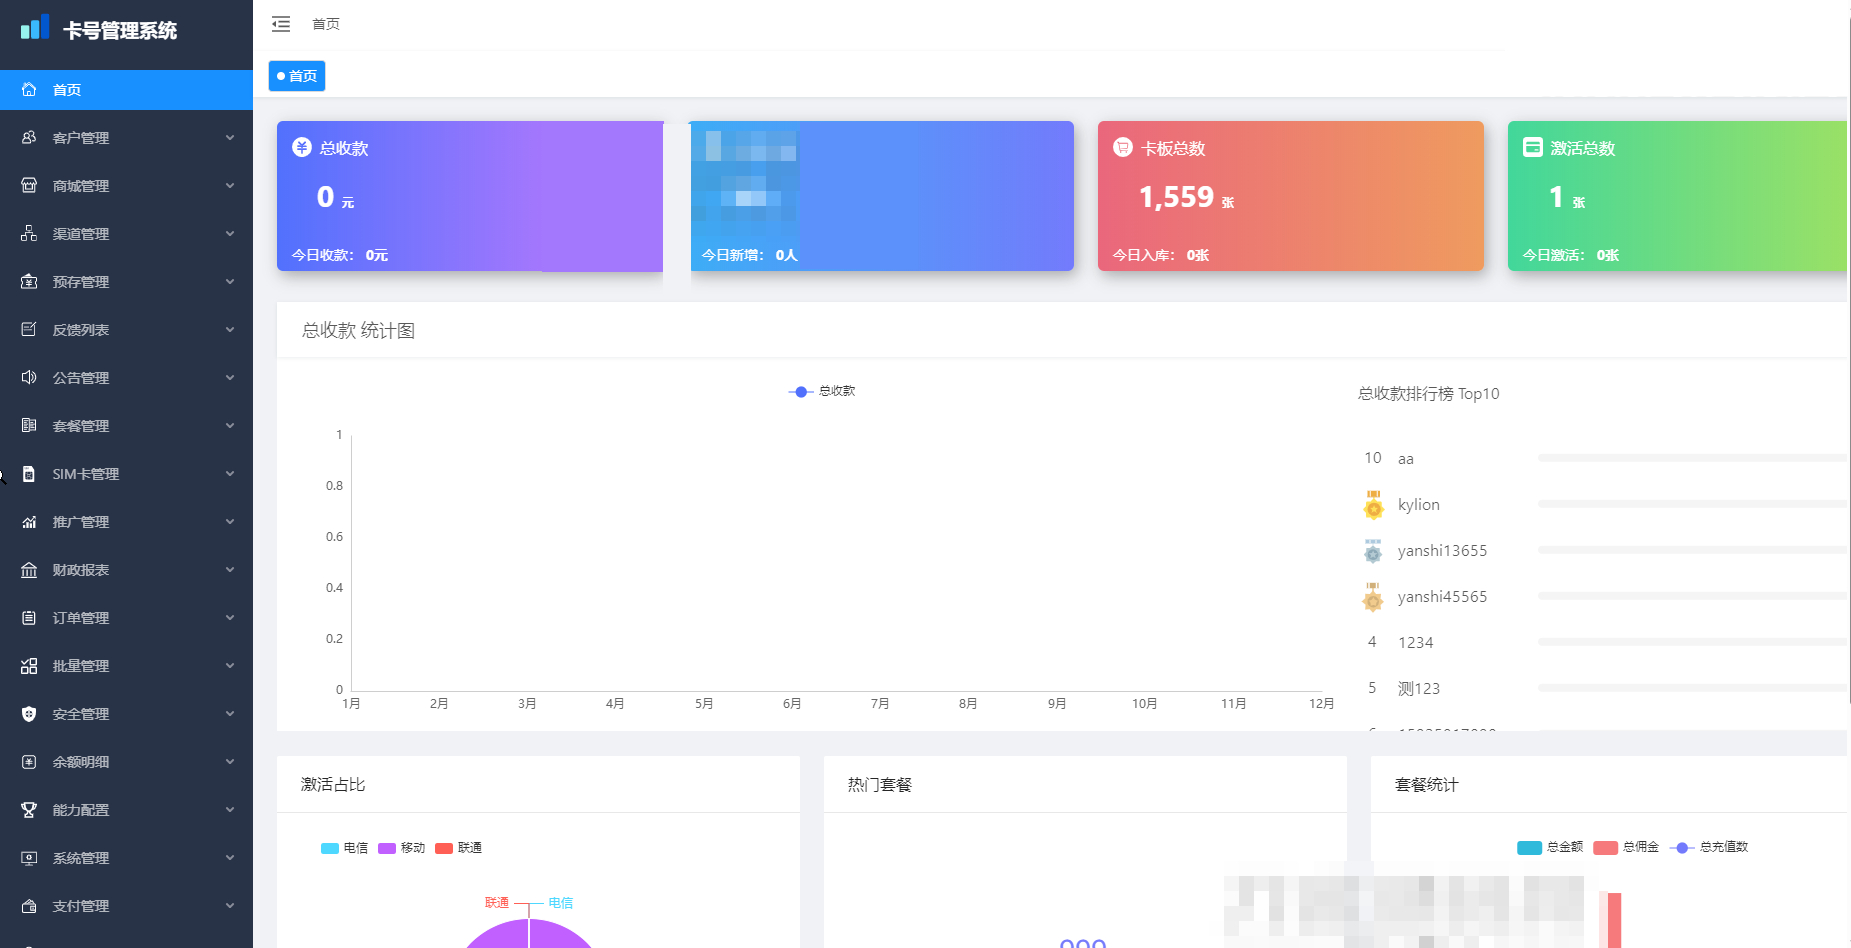Click the 商城管理 shop icon
The image size is (1851, 948).
point(29,185)
